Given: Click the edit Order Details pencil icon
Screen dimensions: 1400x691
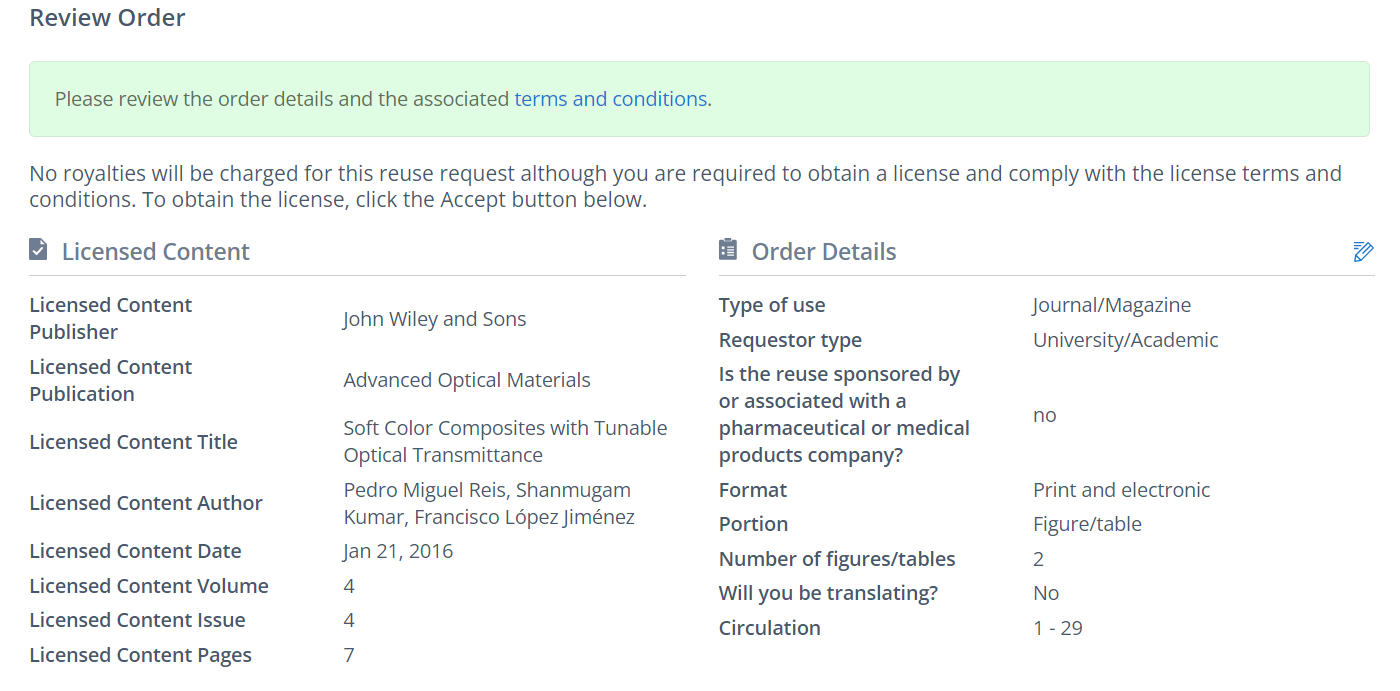Looking at the screenshot, I should point(1363,251).
